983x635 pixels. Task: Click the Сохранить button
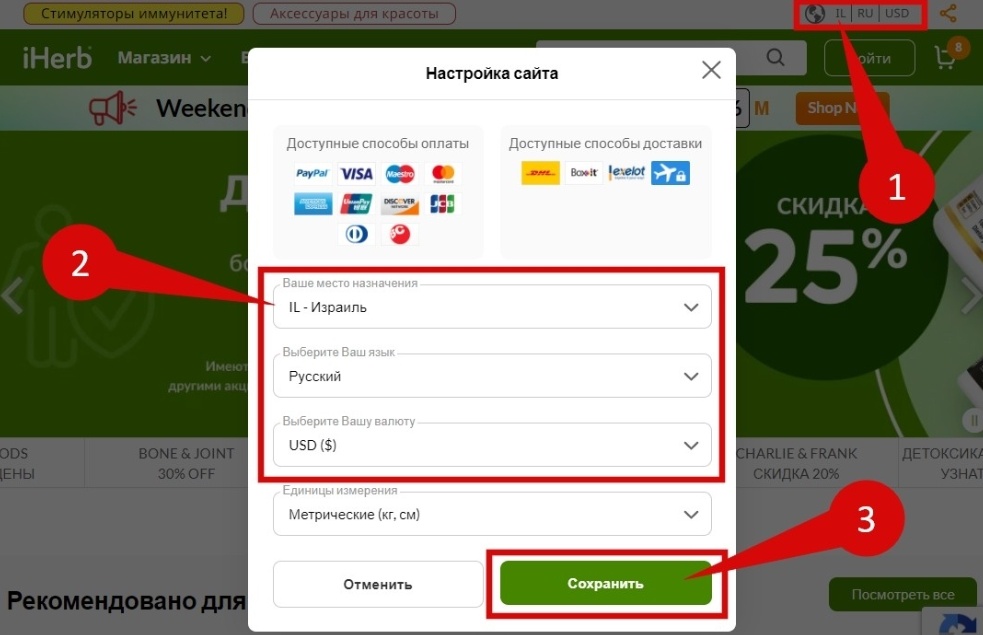(x=606, y=583)
